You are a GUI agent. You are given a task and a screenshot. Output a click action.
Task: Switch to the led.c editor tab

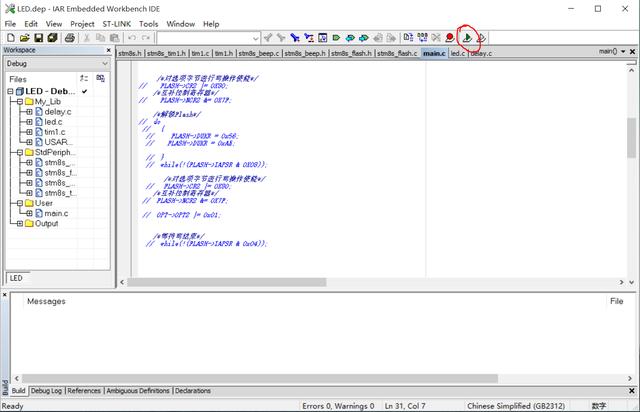point(458,53)
